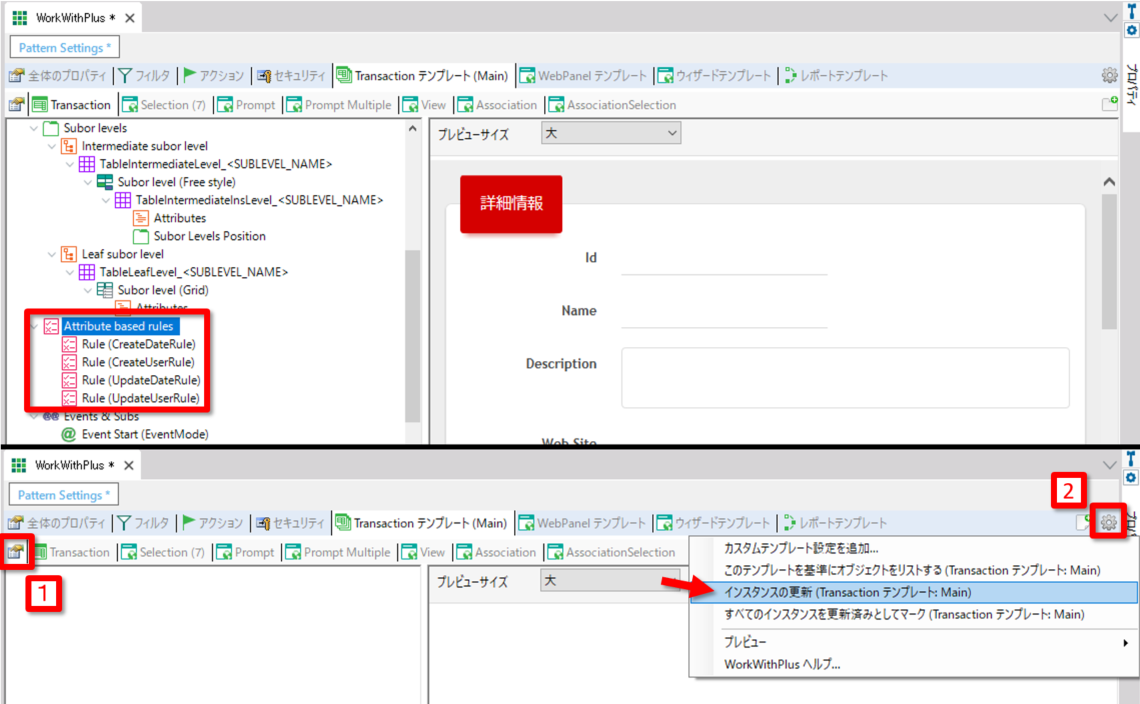Select TableIntermediateLevel_<SUBLEVEL_NAME> node
Image resolution: width=1140 pixels, height=704 pixels.
pyautogui.click(x=216, y=164)
